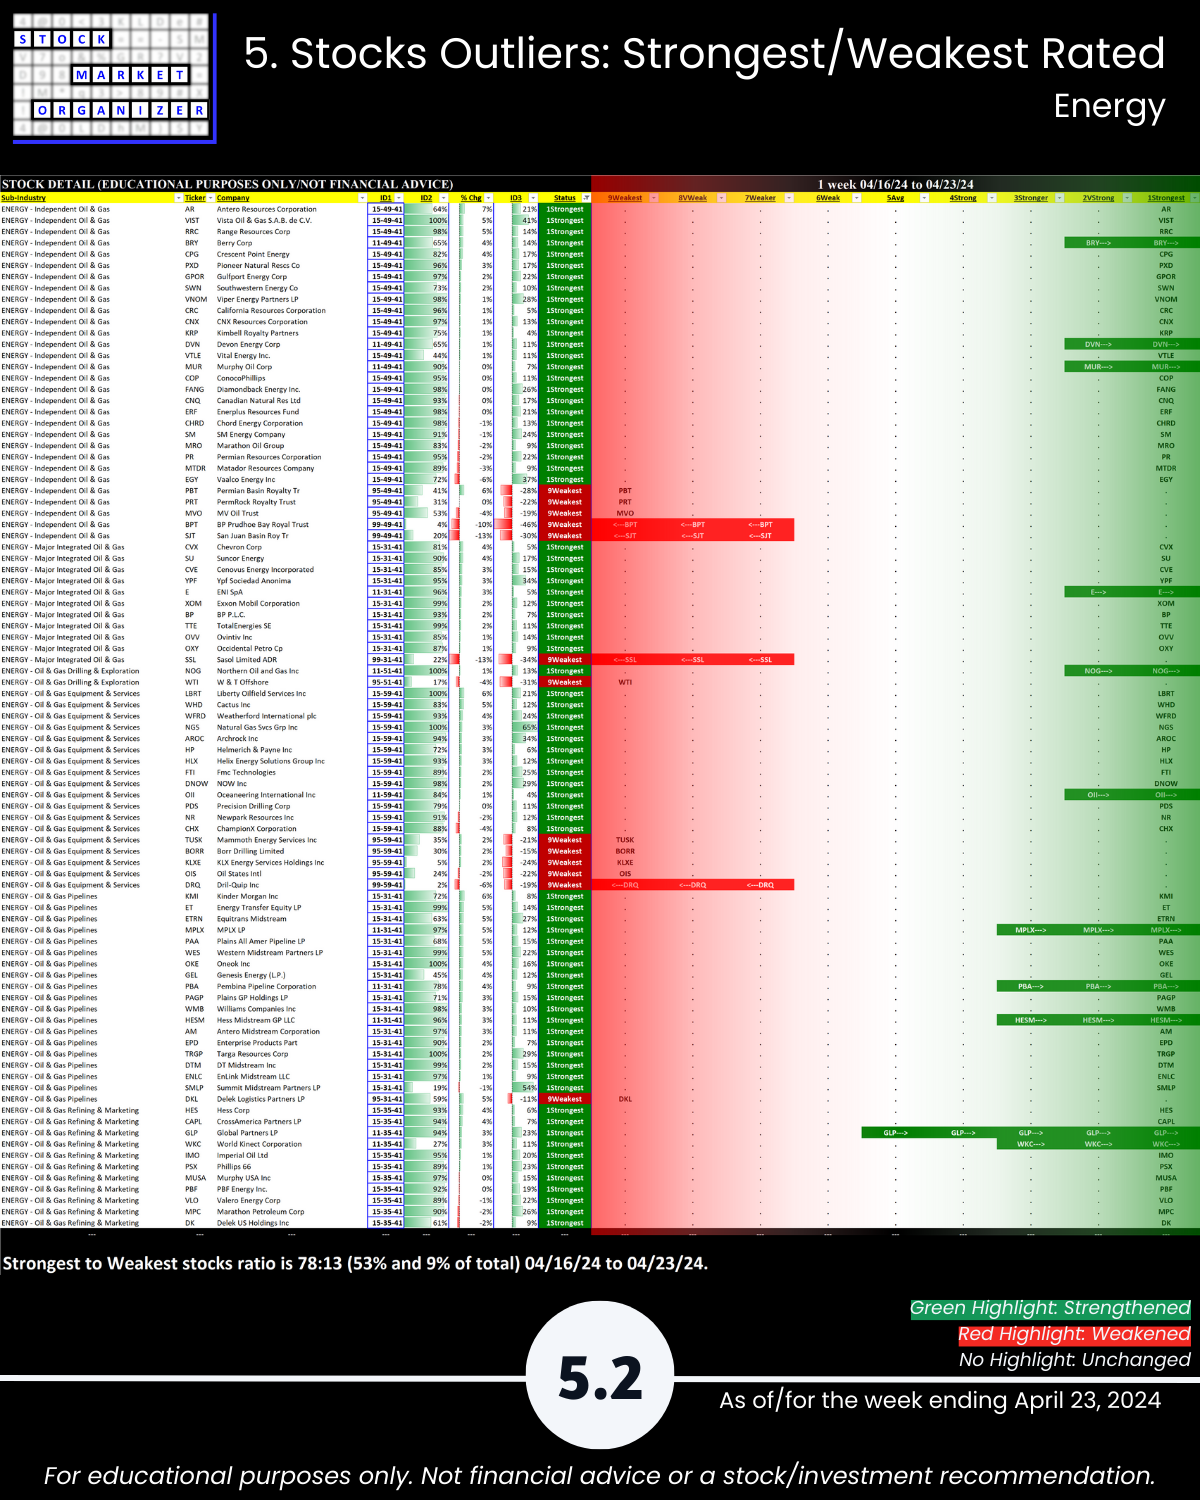The image size is (1200, 1500).
Task: Open the % Chg column filter dropdown
Action: [489, 198]
